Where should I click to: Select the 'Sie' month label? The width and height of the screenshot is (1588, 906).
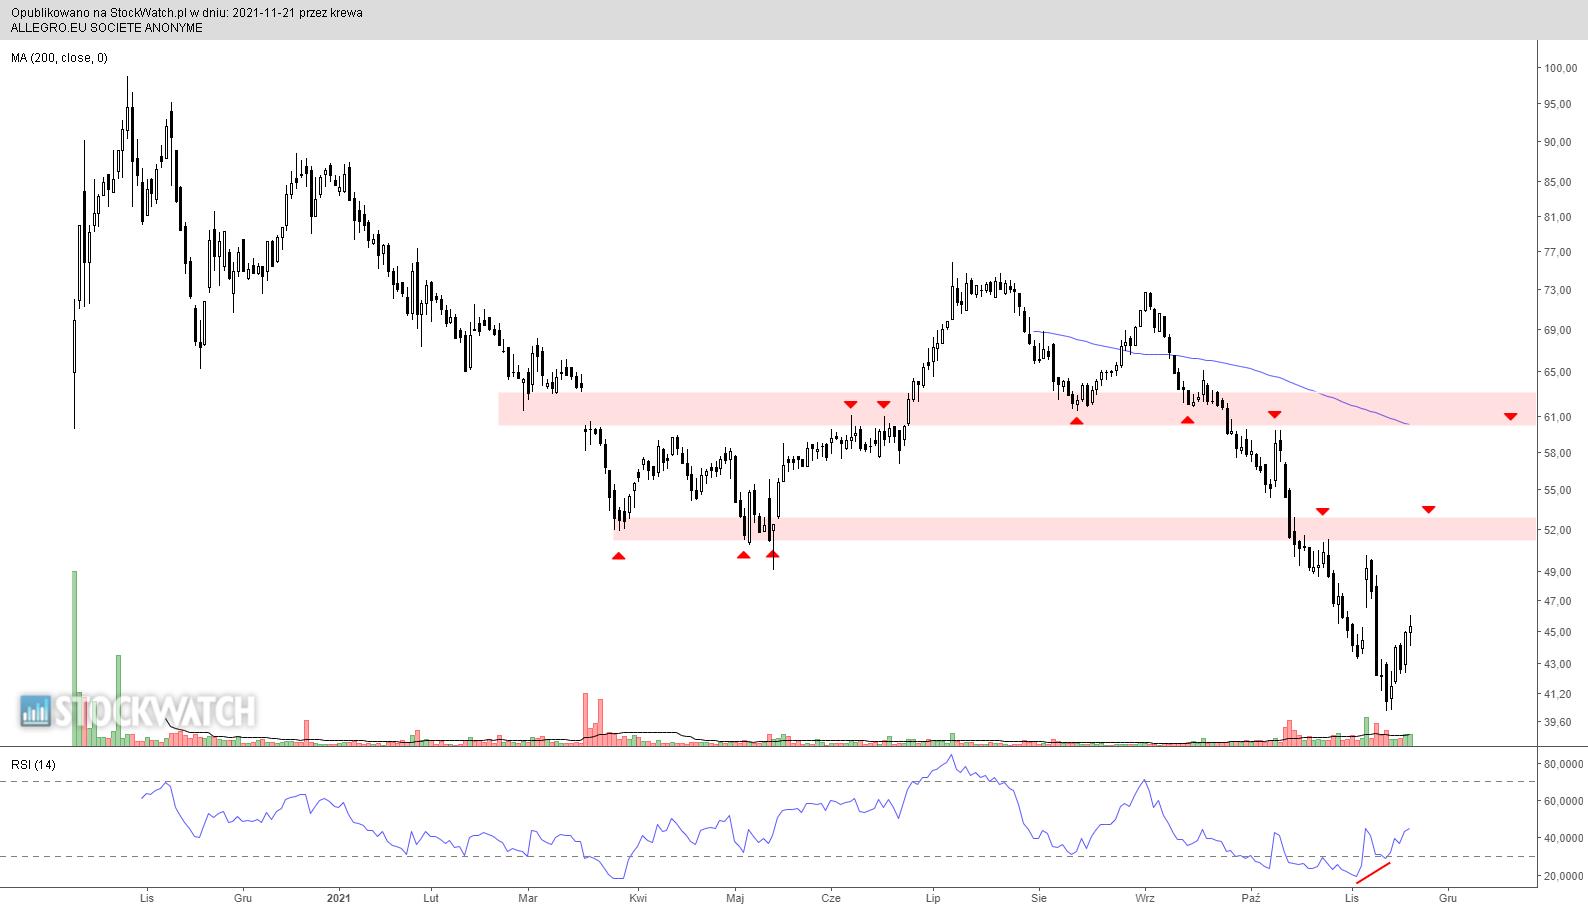pos(1039,898)
